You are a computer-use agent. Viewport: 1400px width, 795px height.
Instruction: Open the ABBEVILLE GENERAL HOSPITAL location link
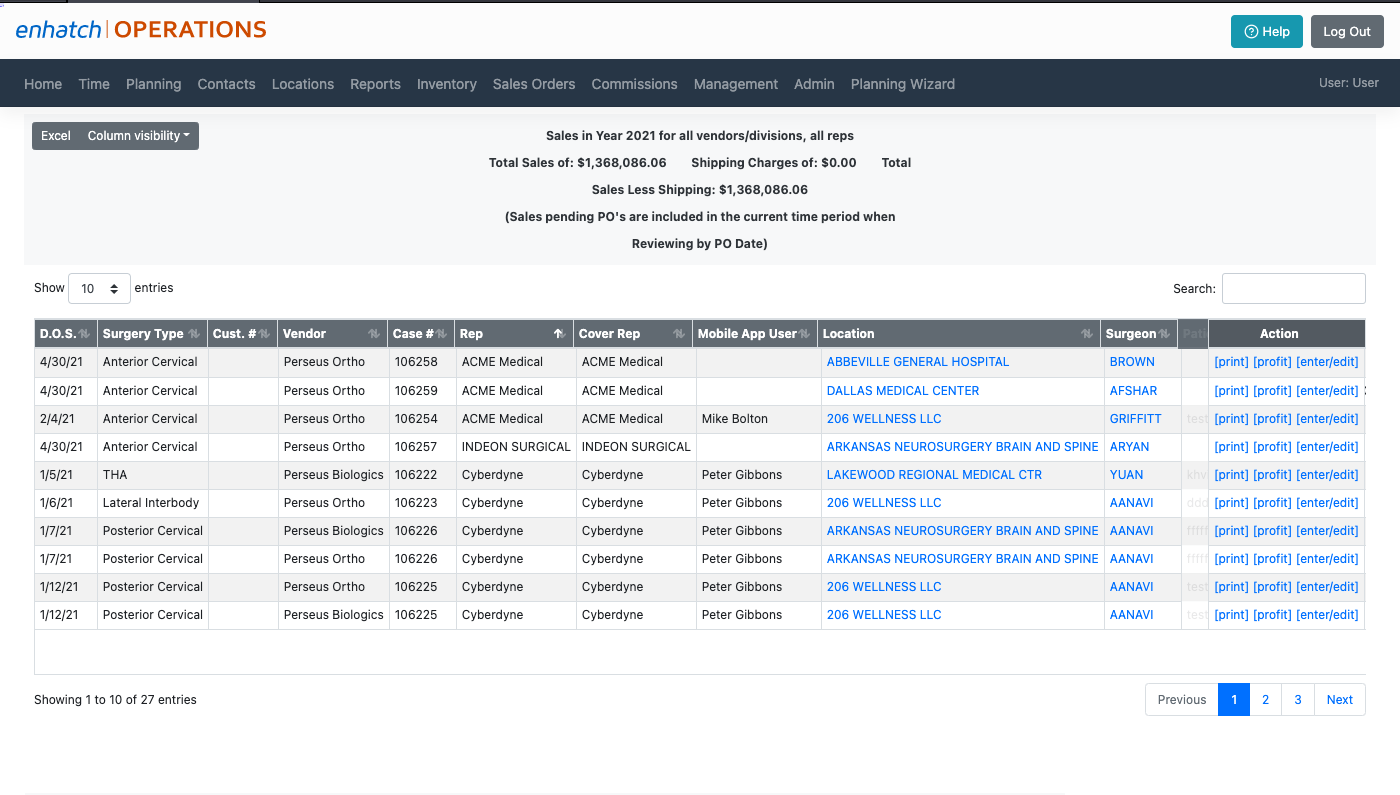(917, 362)
